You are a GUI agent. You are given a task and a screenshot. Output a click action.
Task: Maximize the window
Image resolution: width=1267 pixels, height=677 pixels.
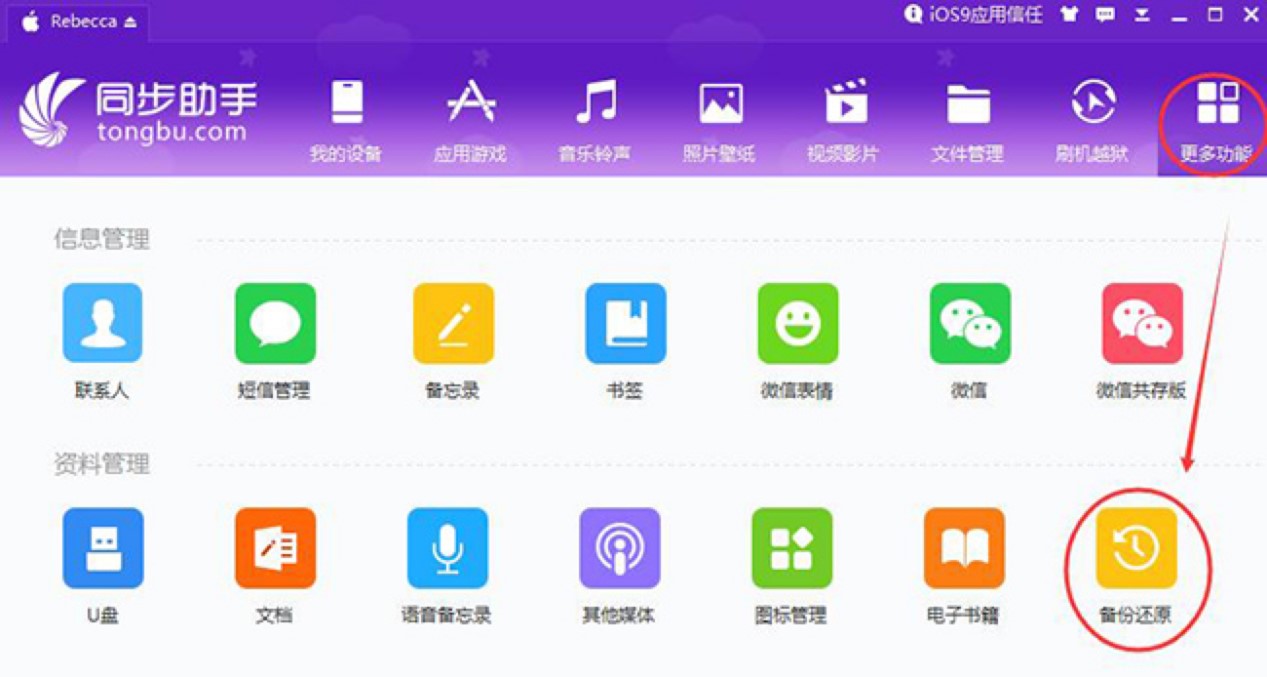[x=1215, y=15]
